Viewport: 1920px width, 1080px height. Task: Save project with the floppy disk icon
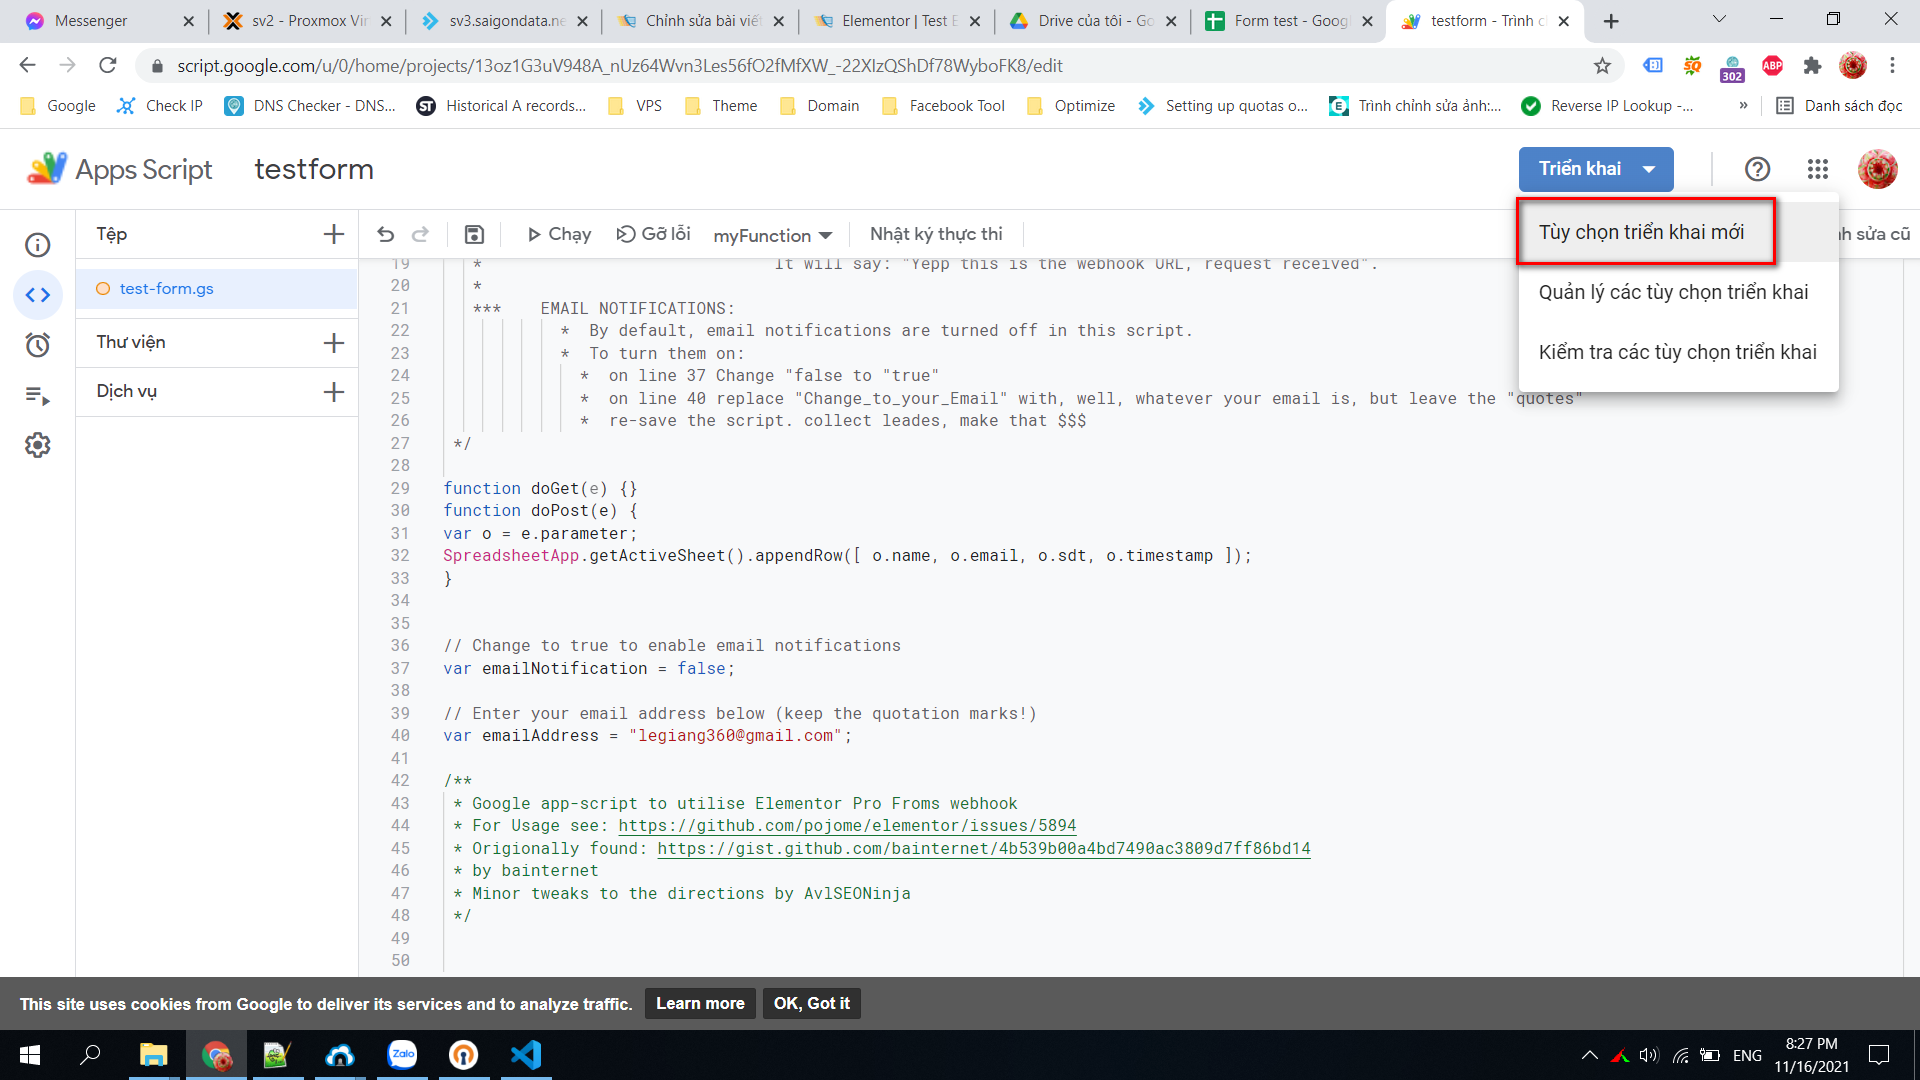[474, 234]
